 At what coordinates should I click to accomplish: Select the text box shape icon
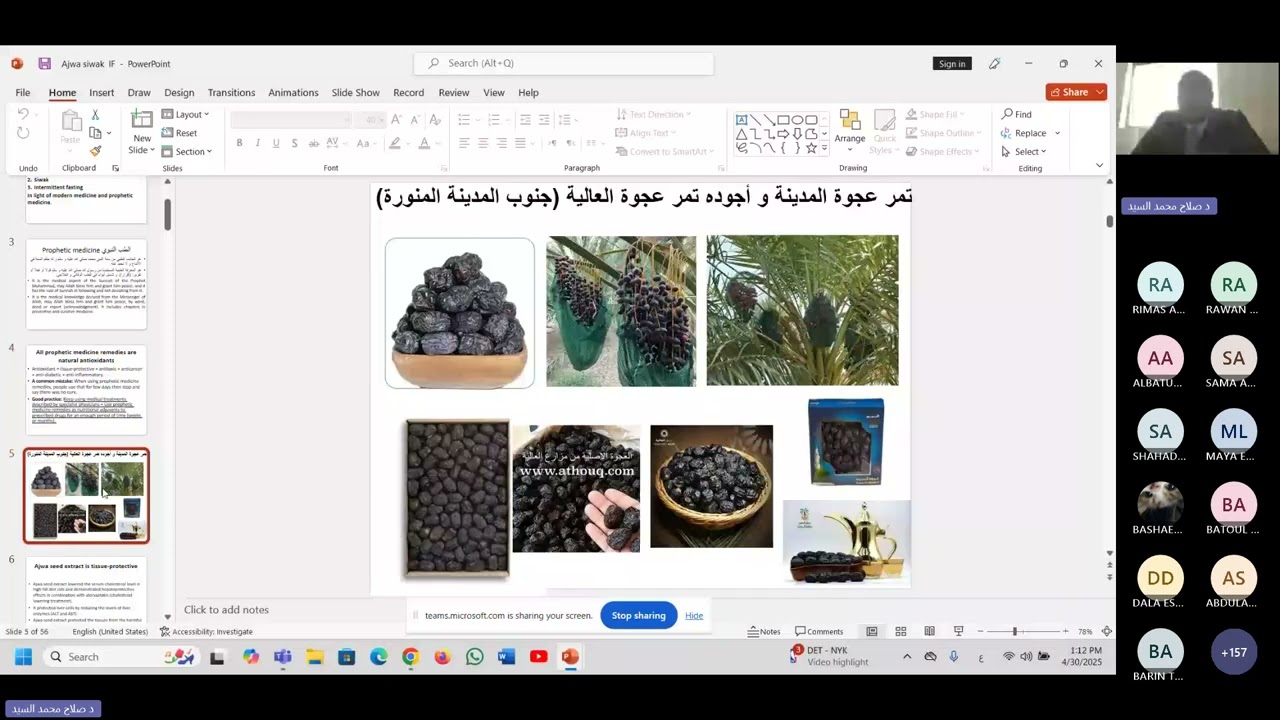click(x=741, y=119)
